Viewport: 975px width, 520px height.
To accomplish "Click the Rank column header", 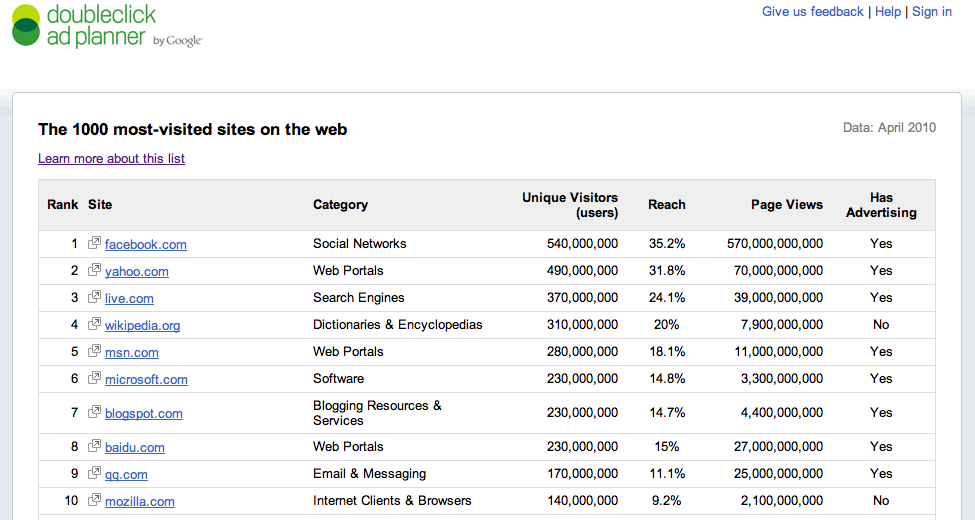I will 63,205.
